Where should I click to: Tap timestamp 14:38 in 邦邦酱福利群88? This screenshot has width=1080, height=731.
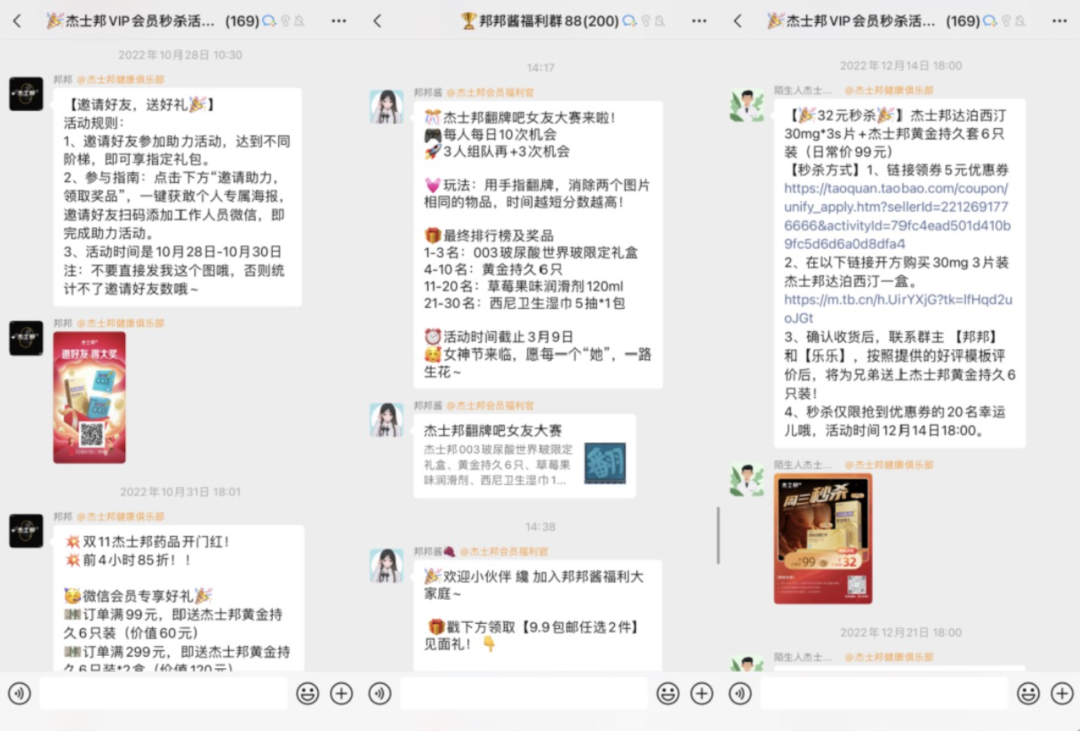(x=540, y=526)
